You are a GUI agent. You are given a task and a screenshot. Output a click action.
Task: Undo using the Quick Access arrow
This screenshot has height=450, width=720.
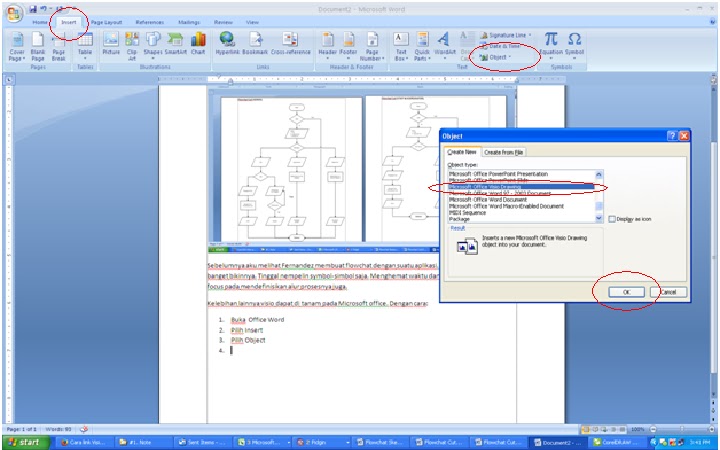click(44, 9)
